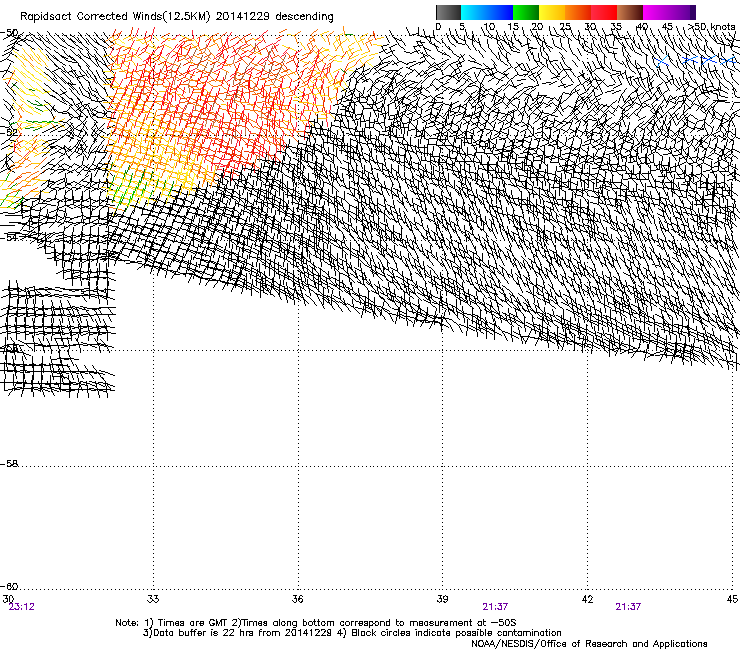Click the longitude label '30'
Image resolution: width=740 pixels, height=650 pixels.
[8, 599]
